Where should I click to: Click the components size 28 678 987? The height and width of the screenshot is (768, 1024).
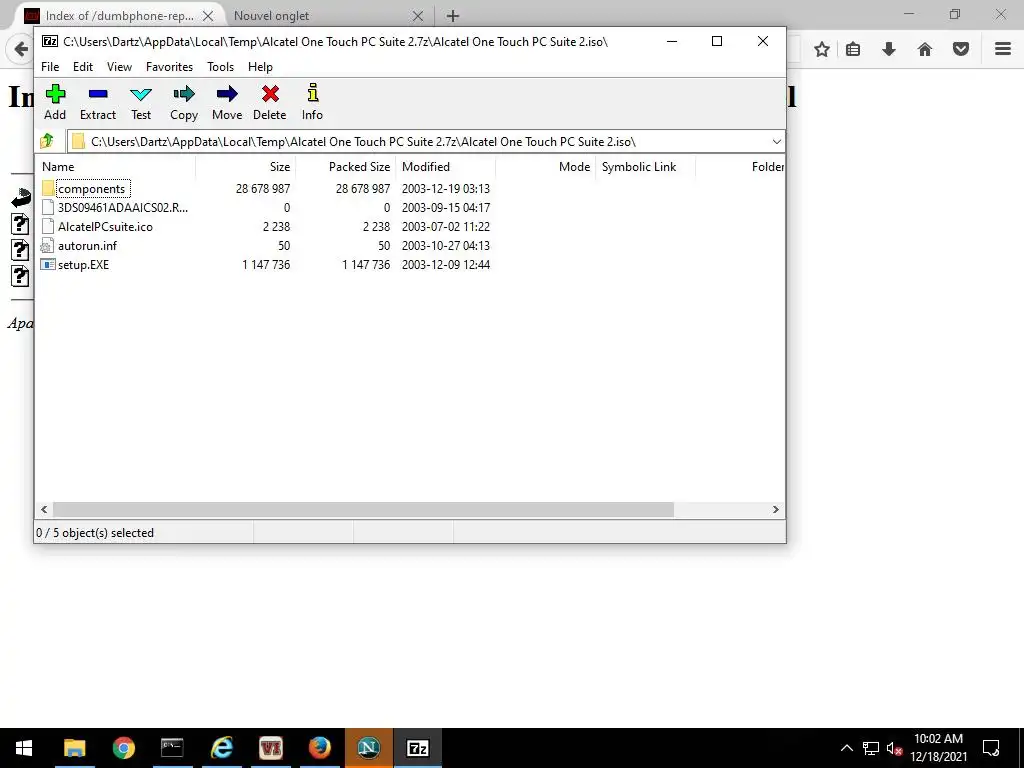click(263, 189)
